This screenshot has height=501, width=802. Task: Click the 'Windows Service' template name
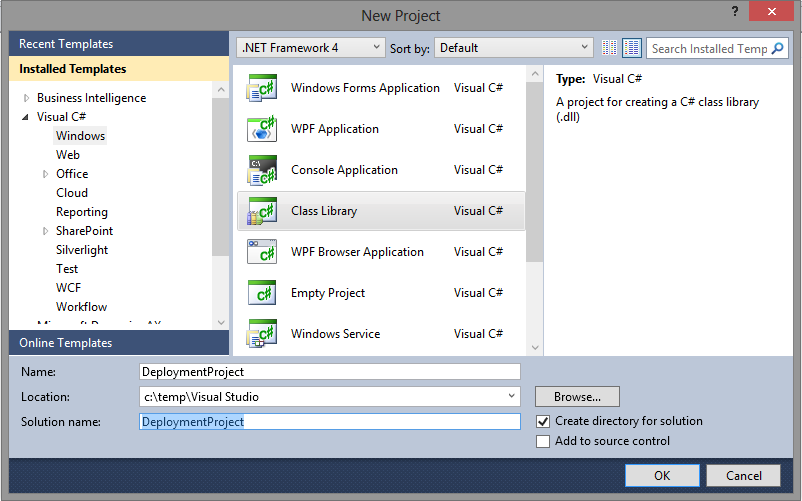tap(336, 334)
